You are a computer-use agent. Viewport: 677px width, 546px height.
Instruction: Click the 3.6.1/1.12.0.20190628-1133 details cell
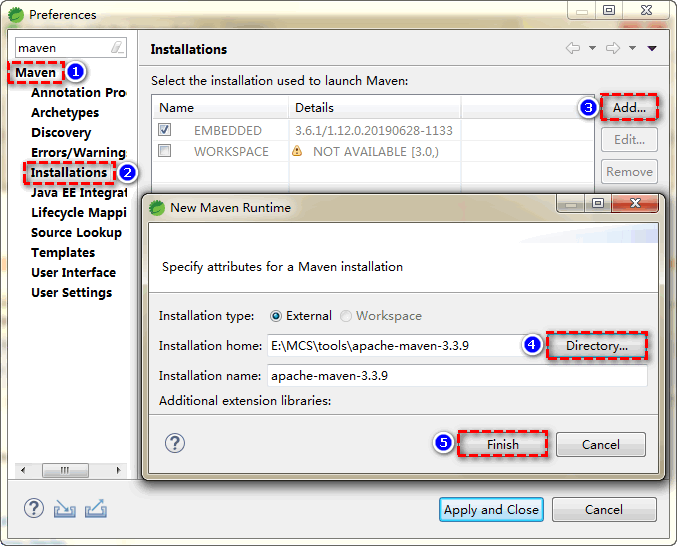(374, 130)
